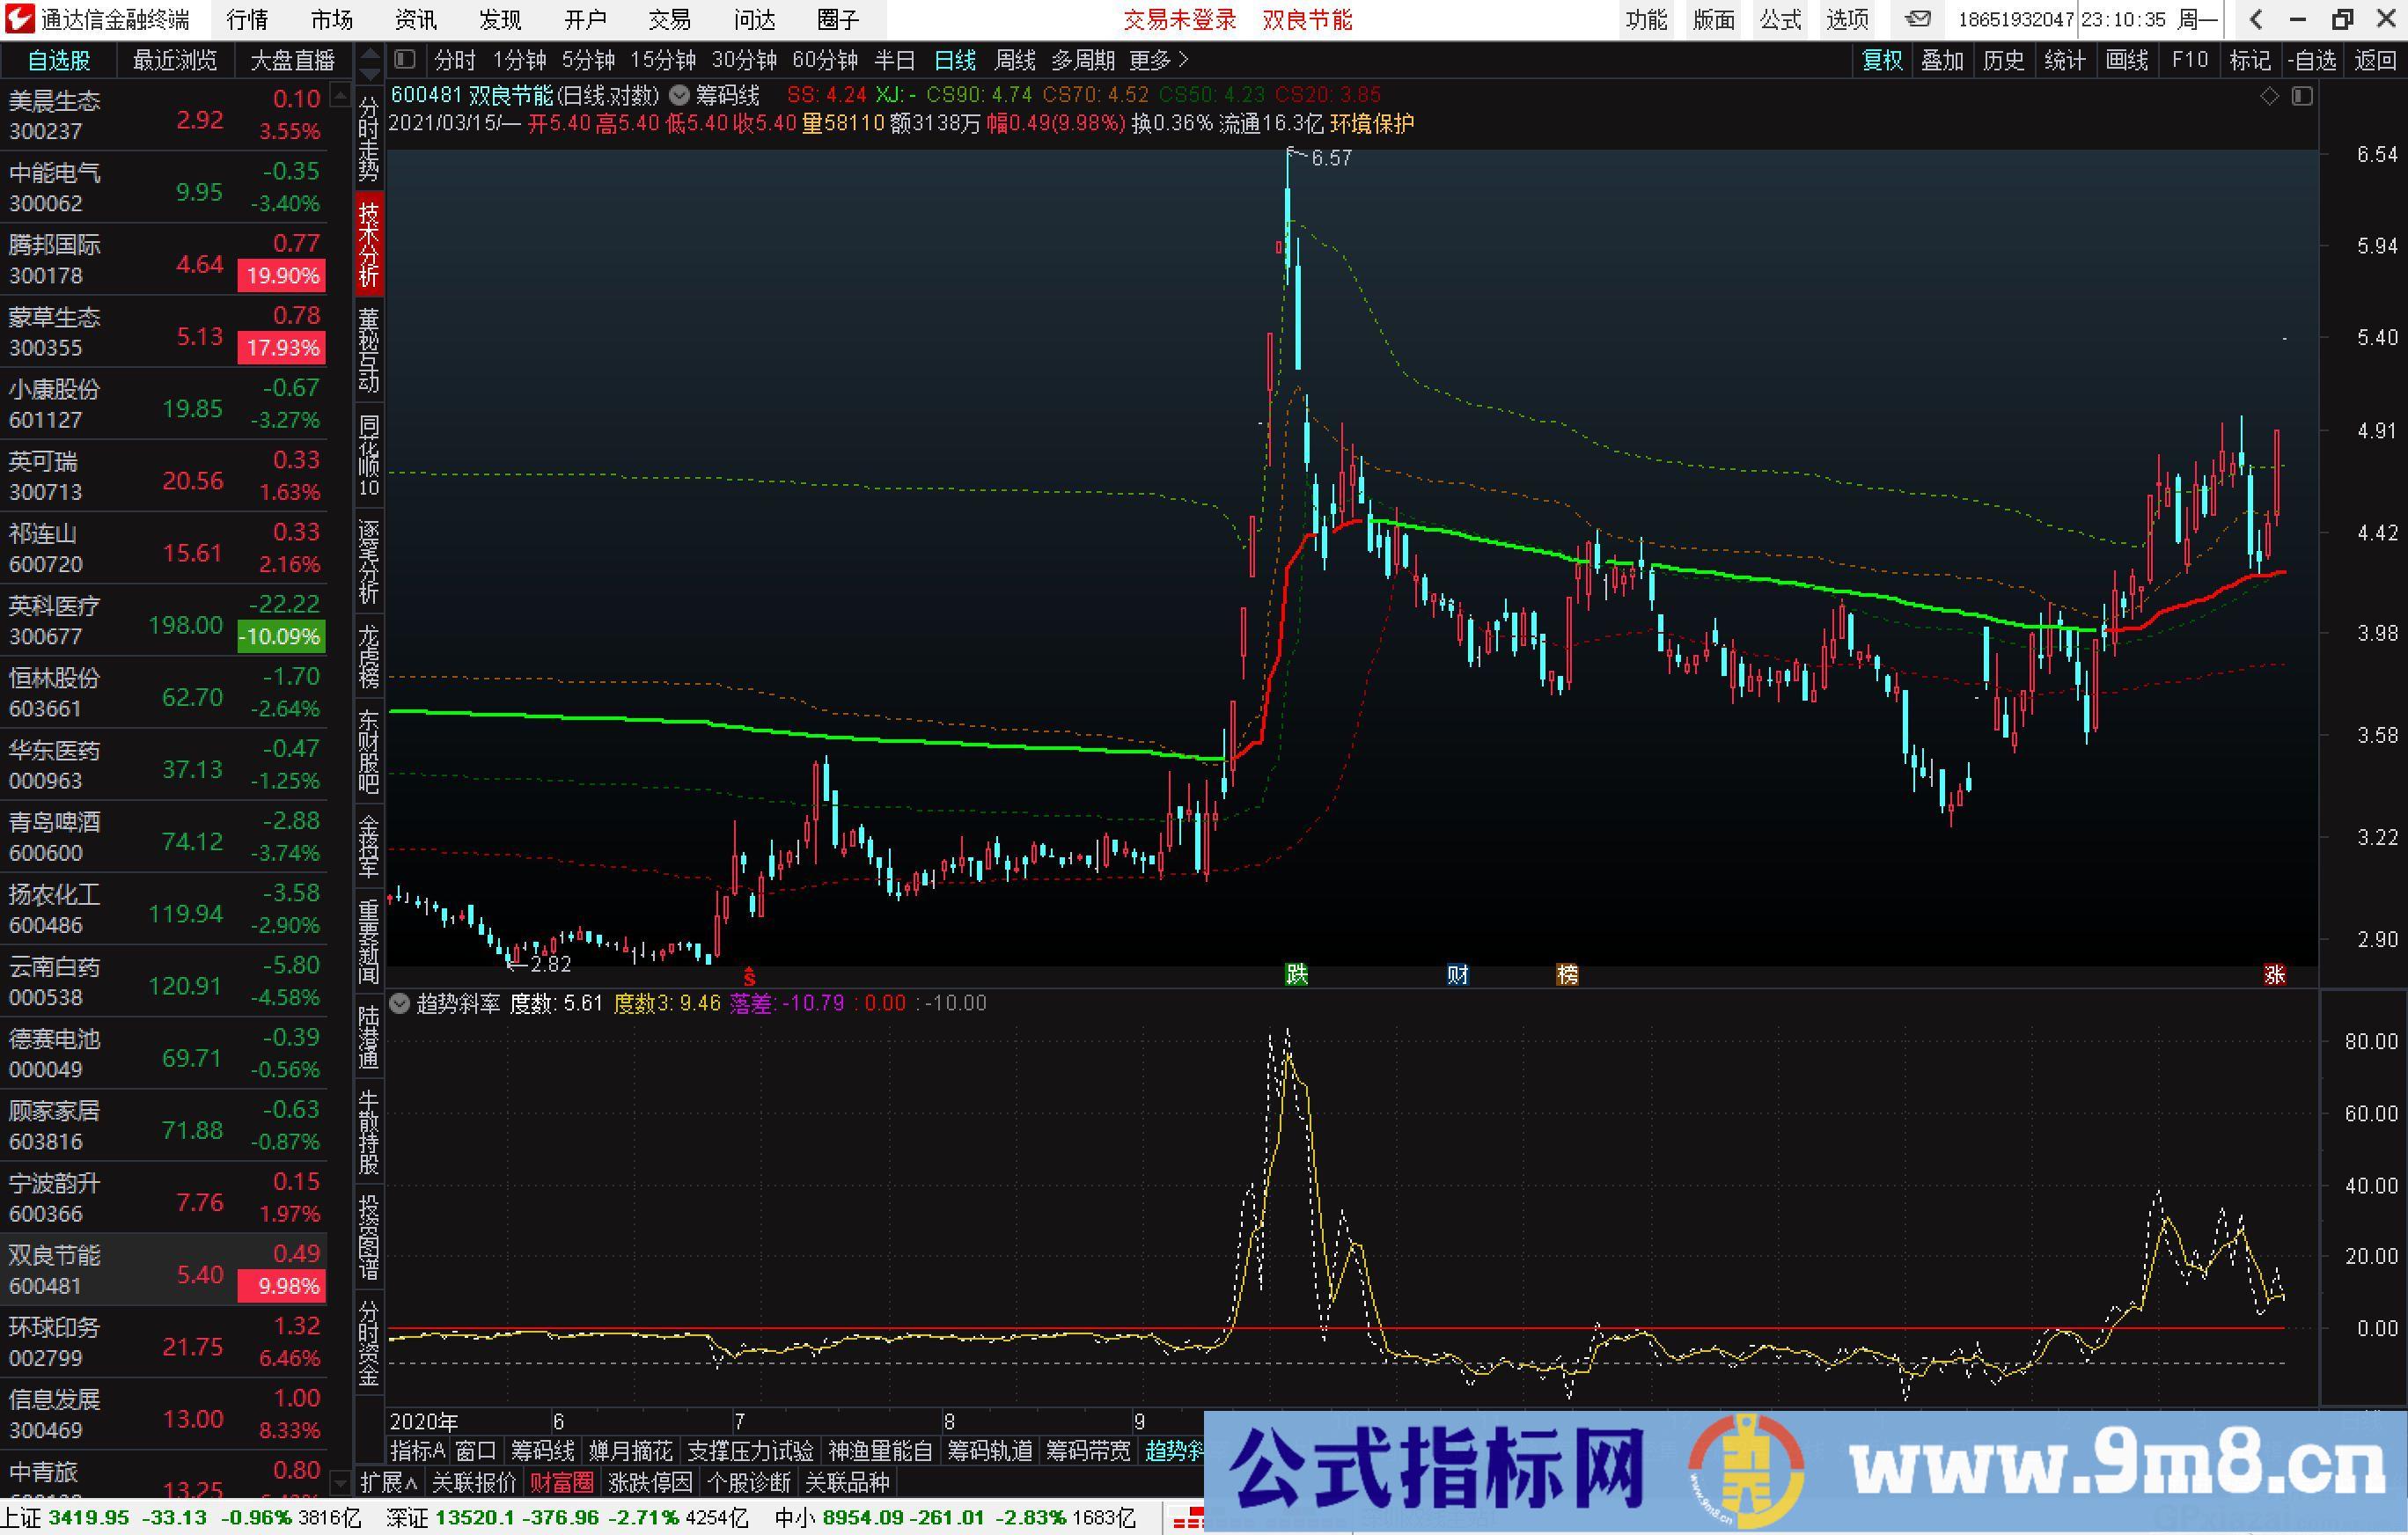Select 云南白药 in watchlist
Viewport: 2408px width, 1535px height.
(x=164, y=981)
